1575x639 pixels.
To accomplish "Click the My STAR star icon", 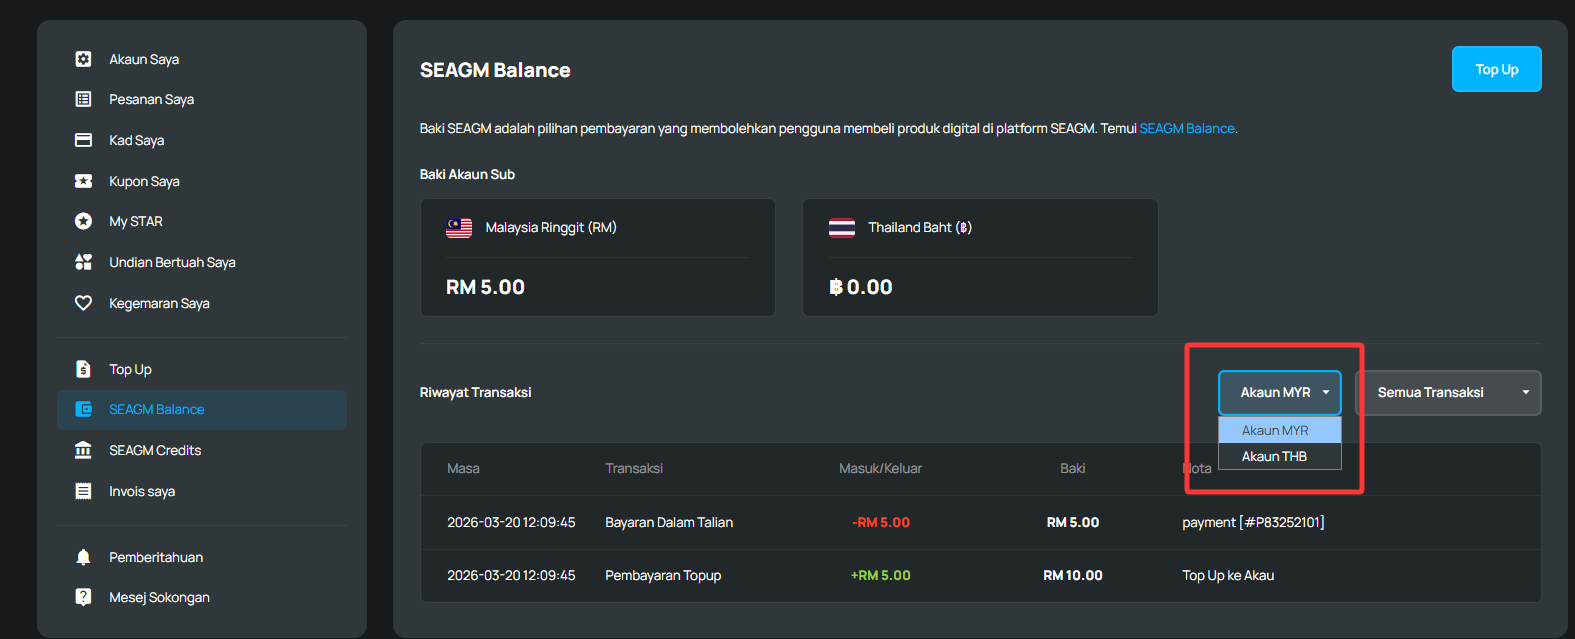I will (x=84, y=221).
